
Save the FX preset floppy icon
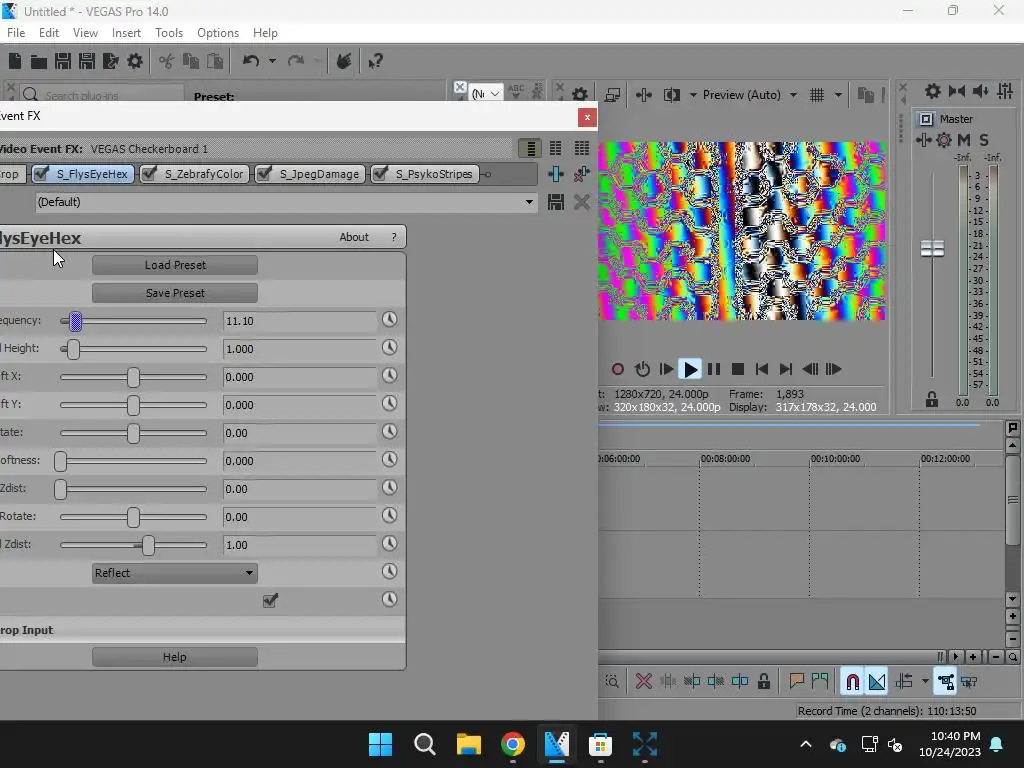tap(556, 202)
